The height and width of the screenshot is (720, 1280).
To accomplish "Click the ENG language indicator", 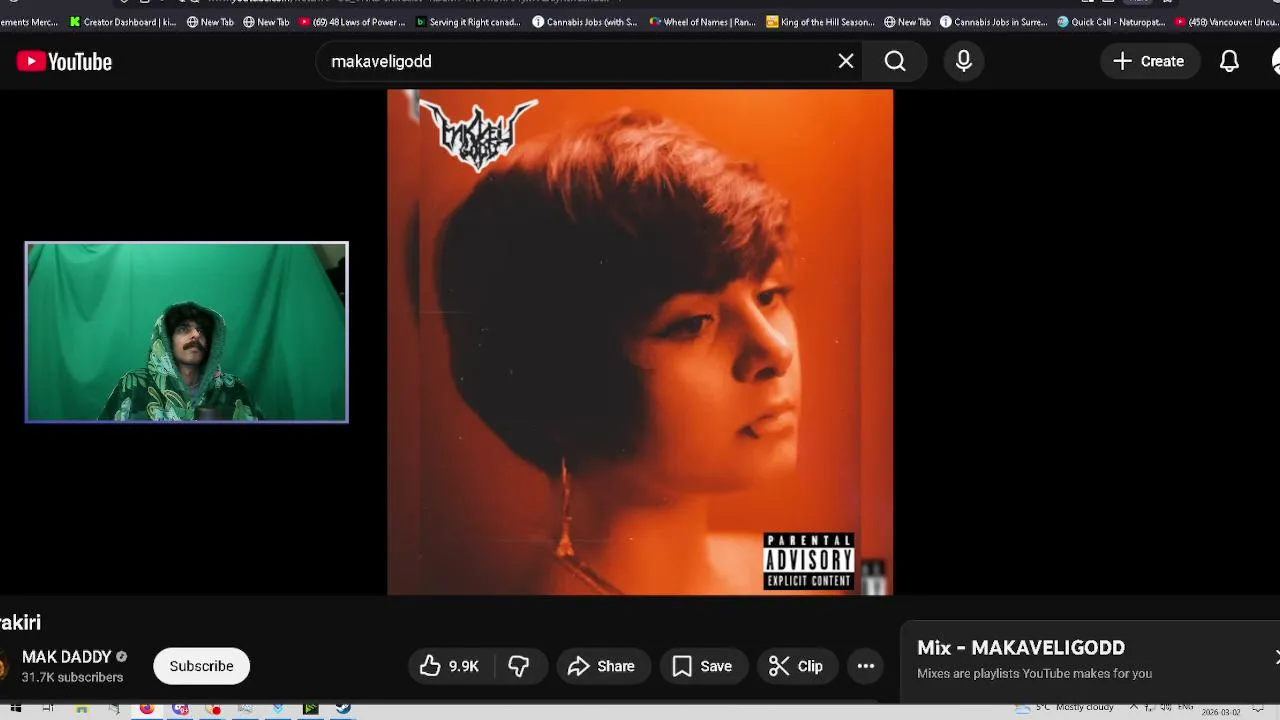I will tap(1186, 706).
